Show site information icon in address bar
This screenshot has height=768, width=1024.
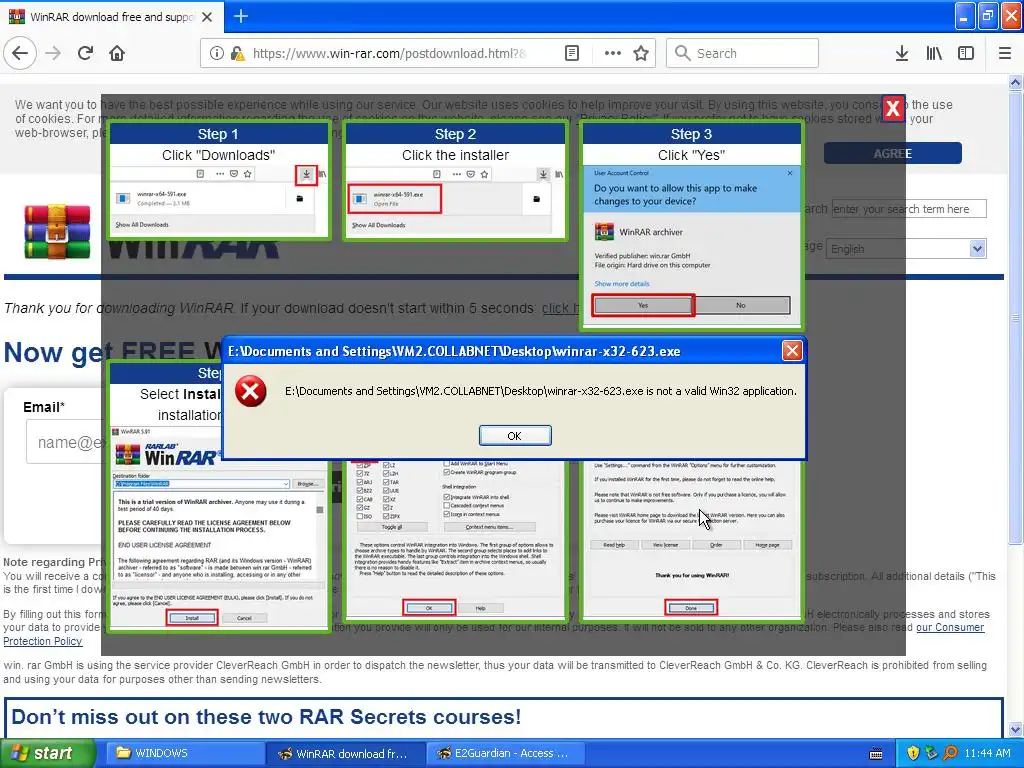[216, 54]
